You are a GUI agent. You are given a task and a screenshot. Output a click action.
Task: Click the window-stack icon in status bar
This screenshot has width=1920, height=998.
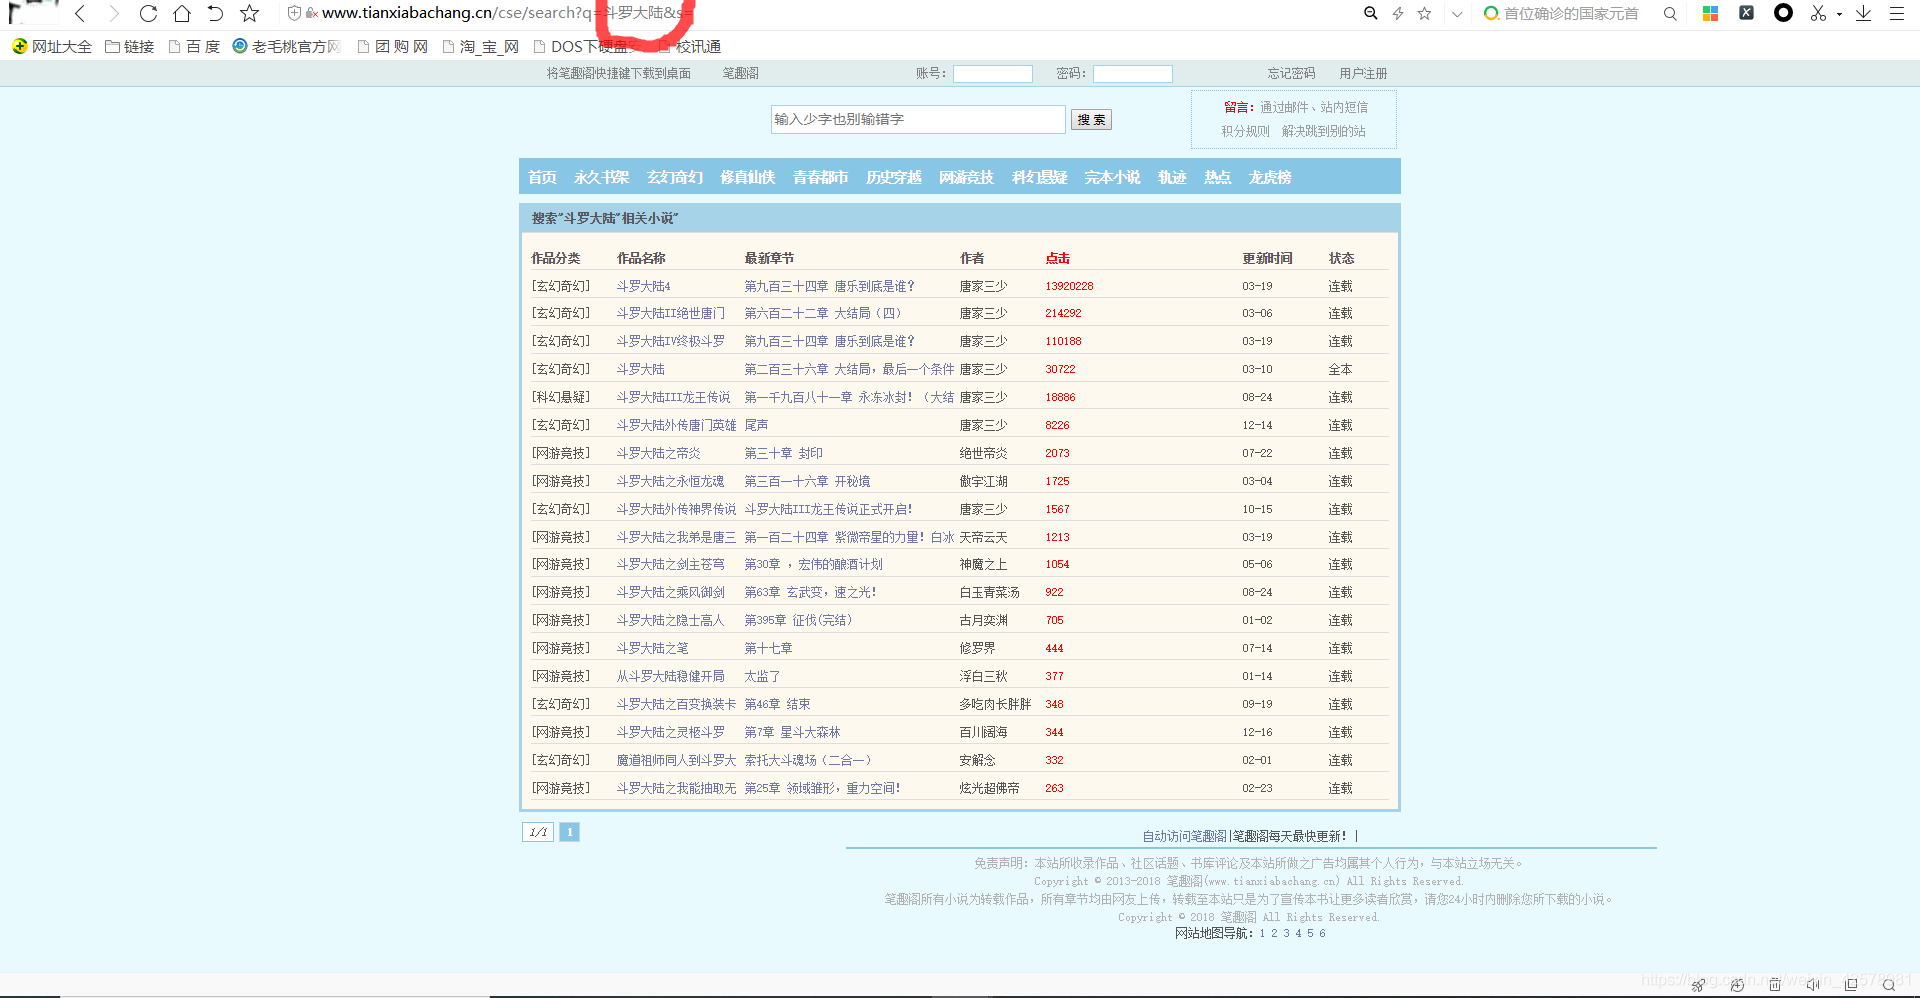pos(1851,985)
